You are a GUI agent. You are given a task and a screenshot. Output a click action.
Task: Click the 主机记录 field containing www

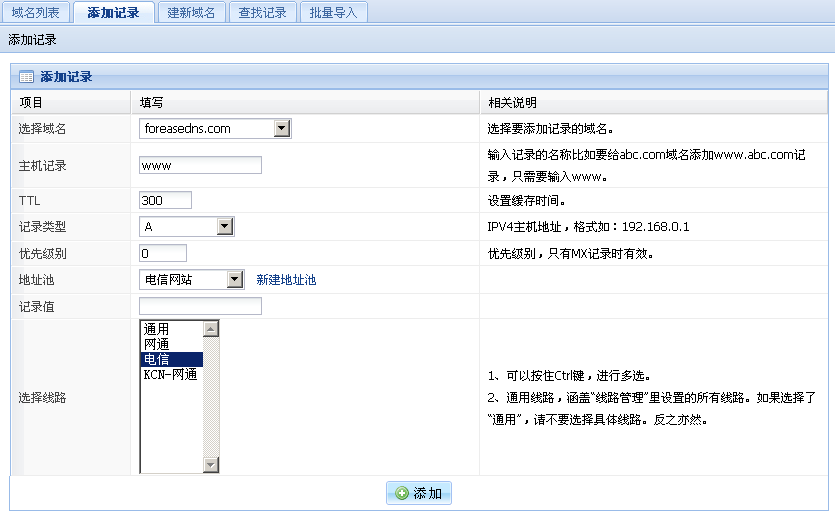point(200,165)
